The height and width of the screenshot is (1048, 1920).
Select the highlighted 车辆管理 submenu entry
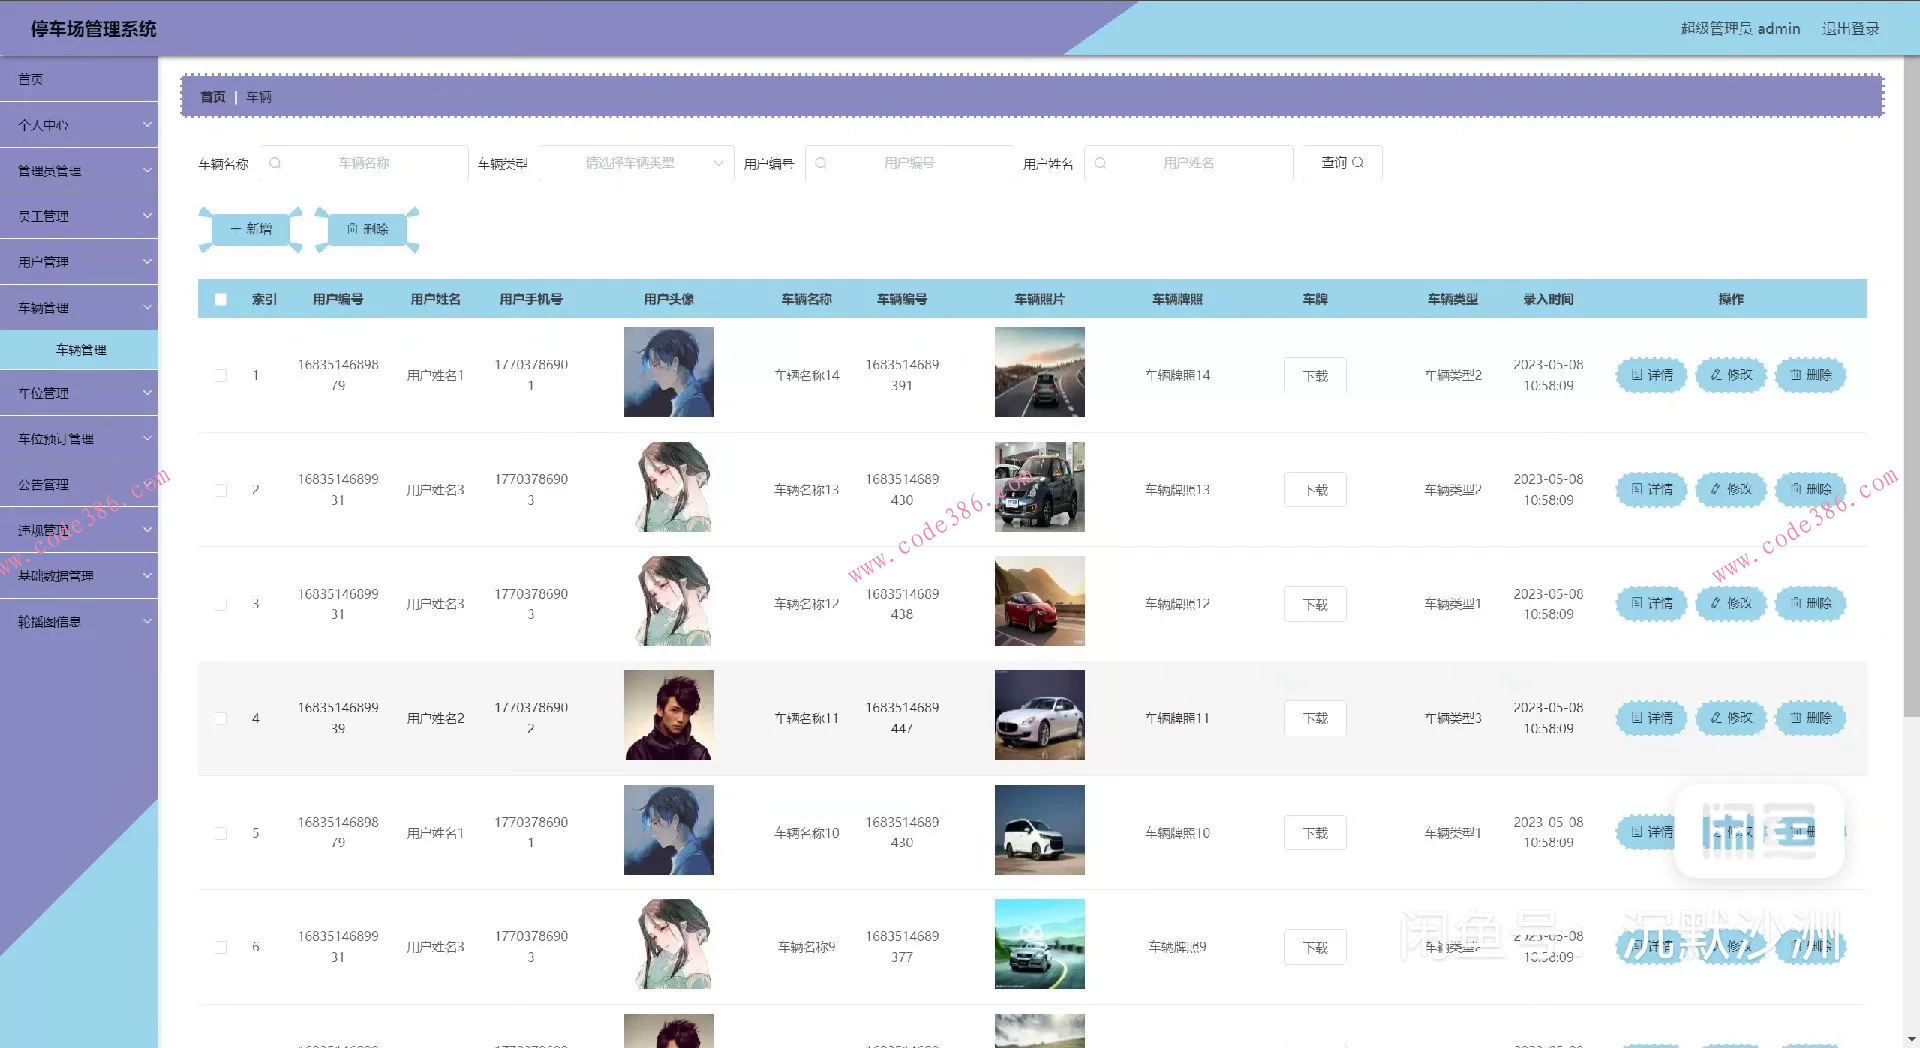coord(79,350)
